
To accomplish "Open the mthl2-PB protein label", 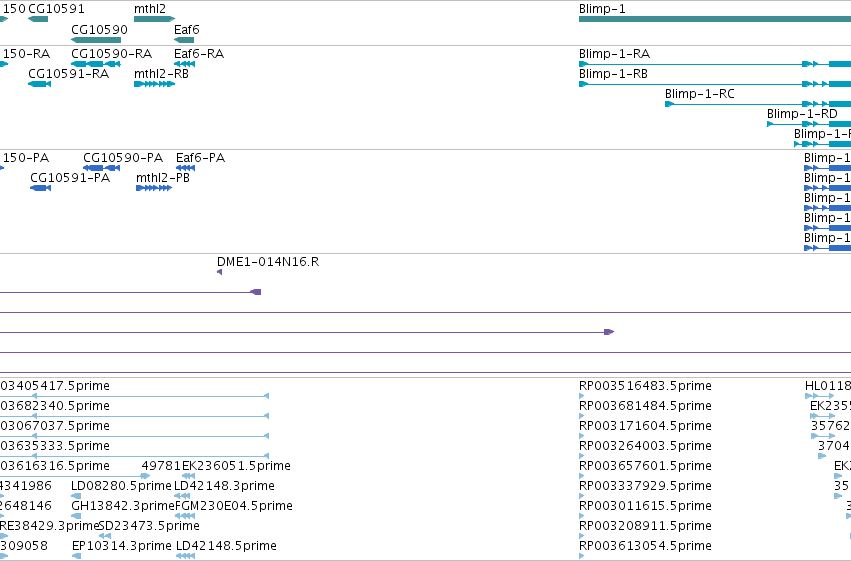I will pyautogui.click(x=163, y=178).
